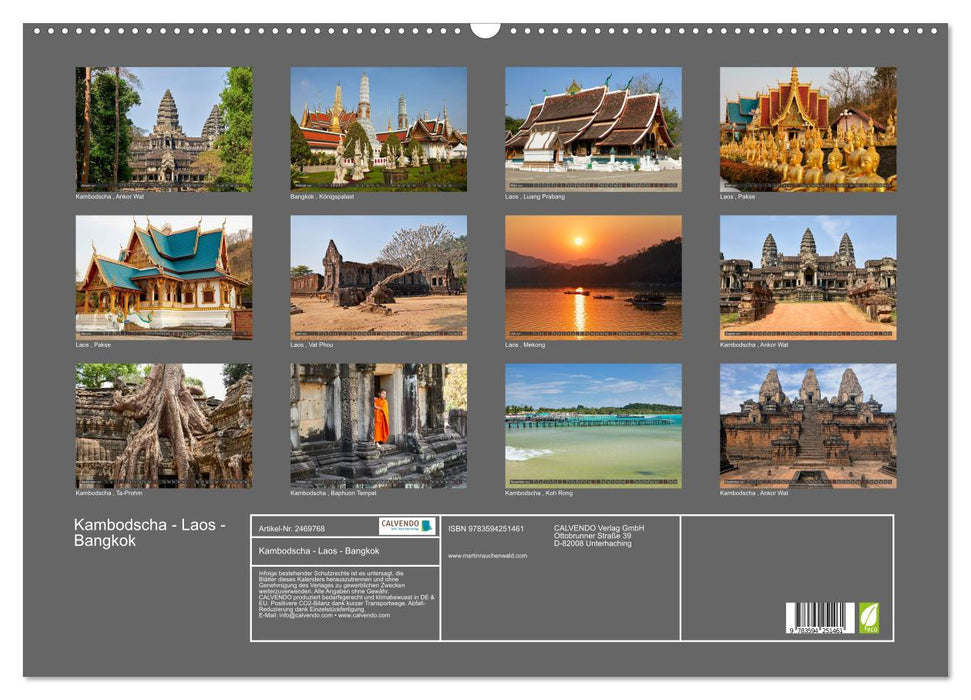Click the Baphuon Tempel monk photo
The height and width of the screenshot is (700, 971).
click(378, 426)
